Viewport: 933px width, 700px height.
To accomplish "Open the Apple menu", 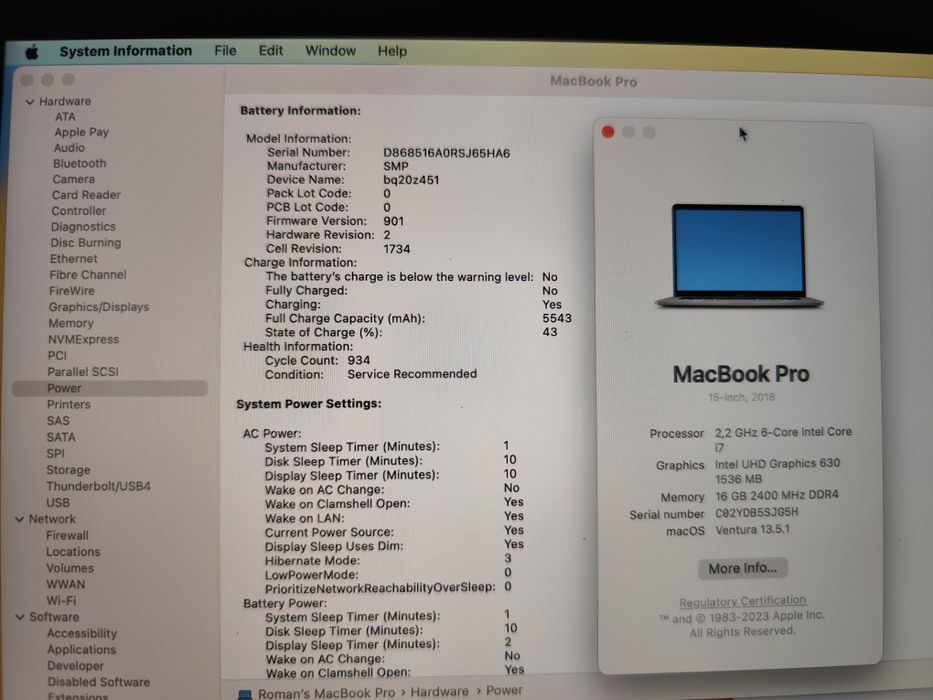I will [32, 52].
